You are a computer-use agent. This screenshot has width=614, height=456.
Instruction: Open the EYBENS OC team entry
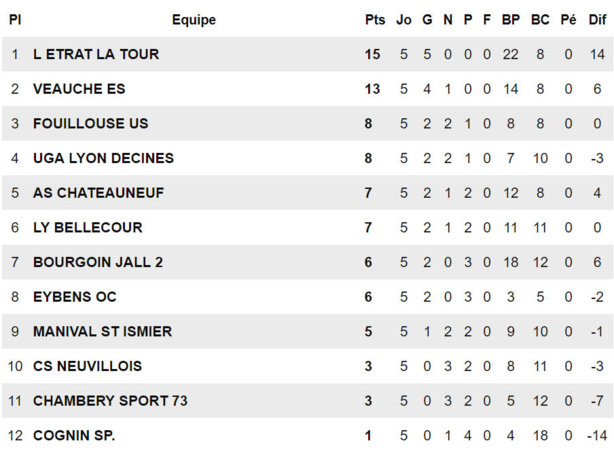[x=75, y=297]
